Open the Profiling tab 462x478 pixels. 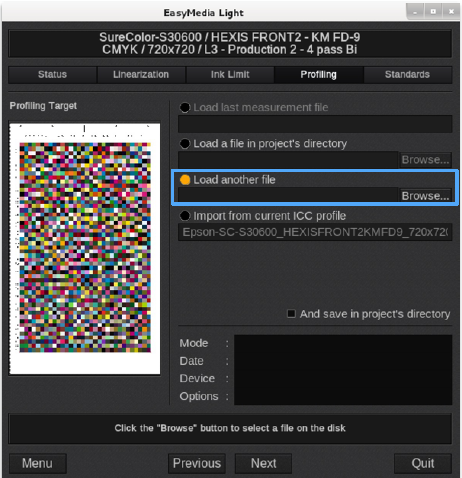319,74
